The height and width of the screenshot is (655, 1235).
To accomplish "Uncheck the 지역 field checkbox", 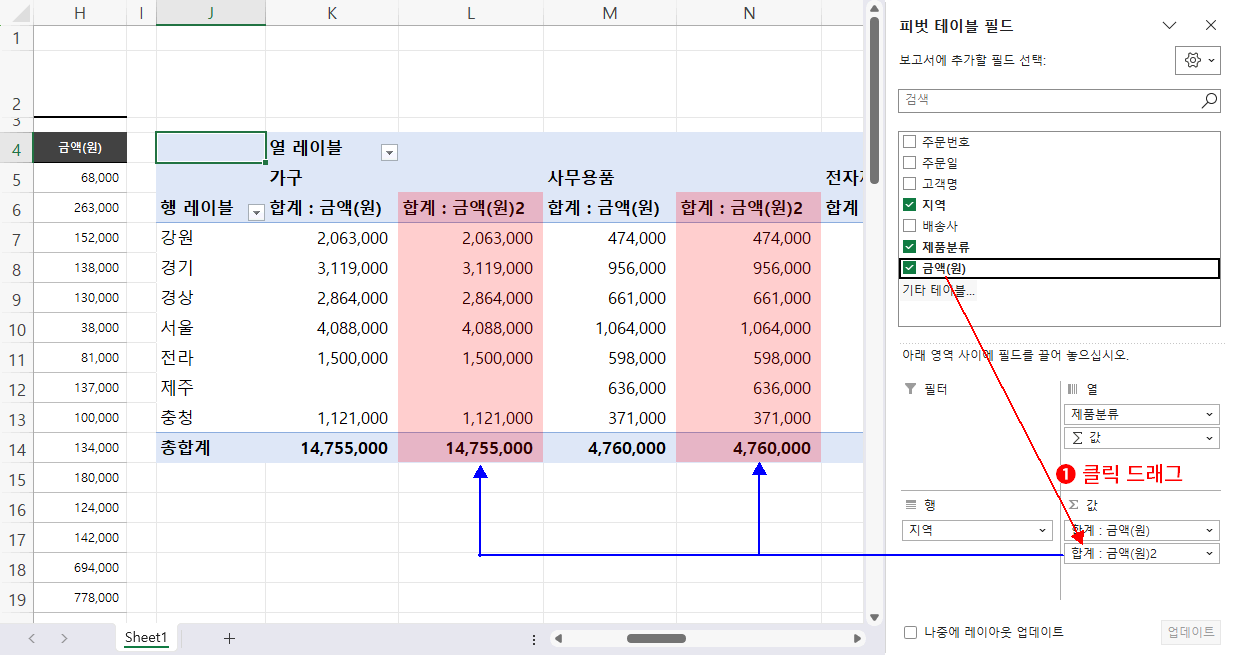I will click(x=909, y=204).
